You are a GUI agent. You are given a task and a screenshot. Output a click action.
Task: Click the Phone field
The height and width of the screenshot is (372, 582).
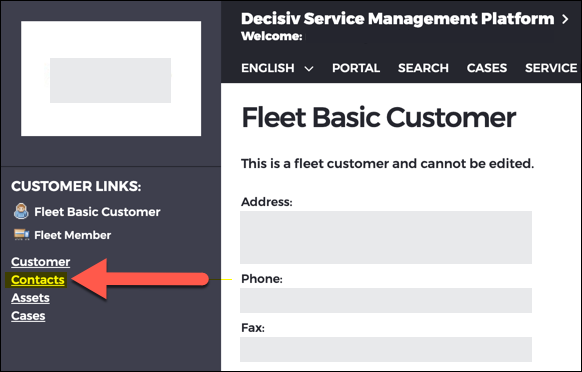(386, 300)
